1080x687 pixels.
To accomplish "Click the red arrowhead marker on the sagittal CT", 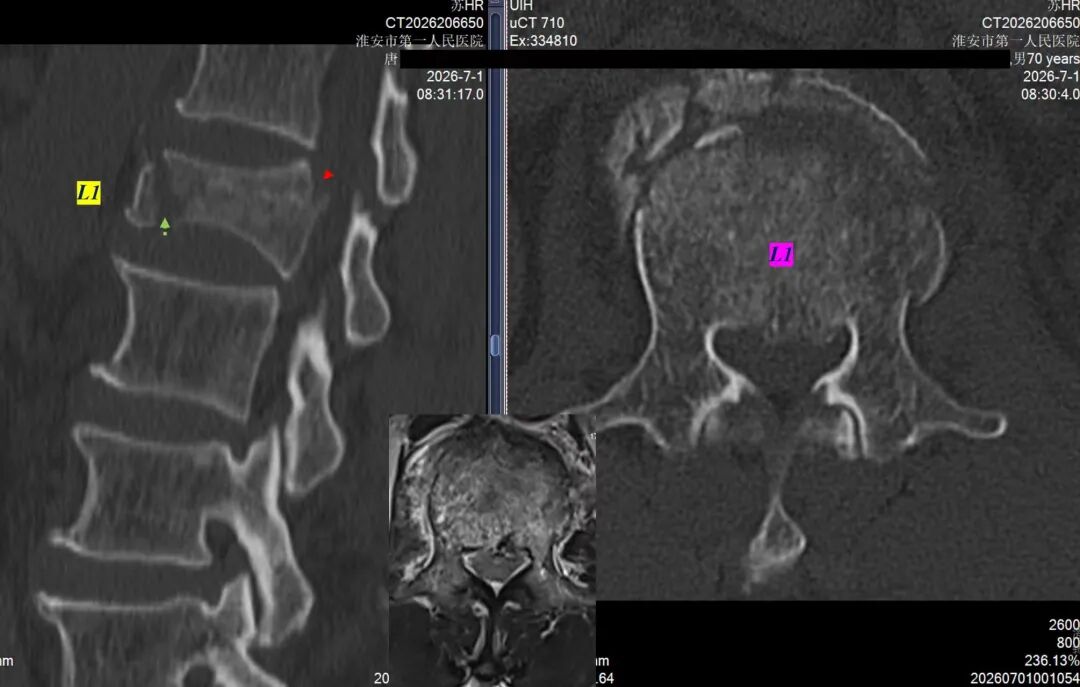I will click(329, 175).
